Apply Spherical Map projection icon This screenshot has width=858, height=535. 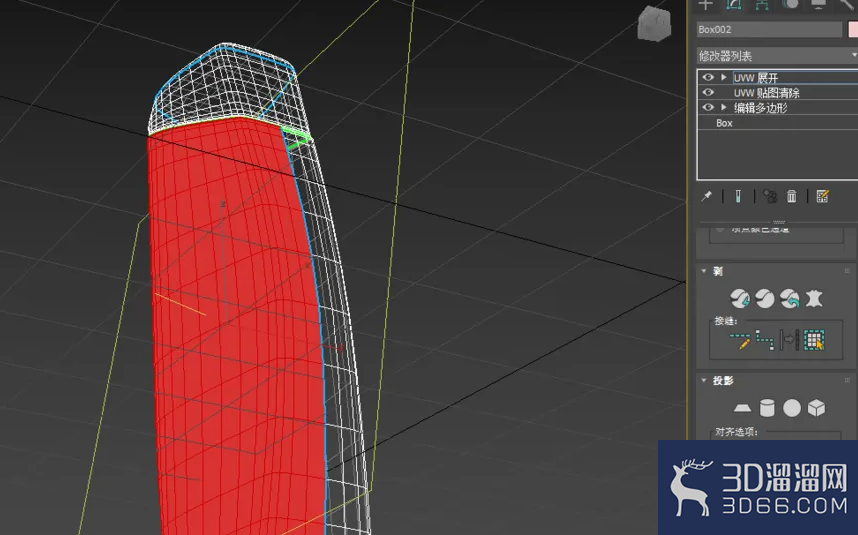792,408
